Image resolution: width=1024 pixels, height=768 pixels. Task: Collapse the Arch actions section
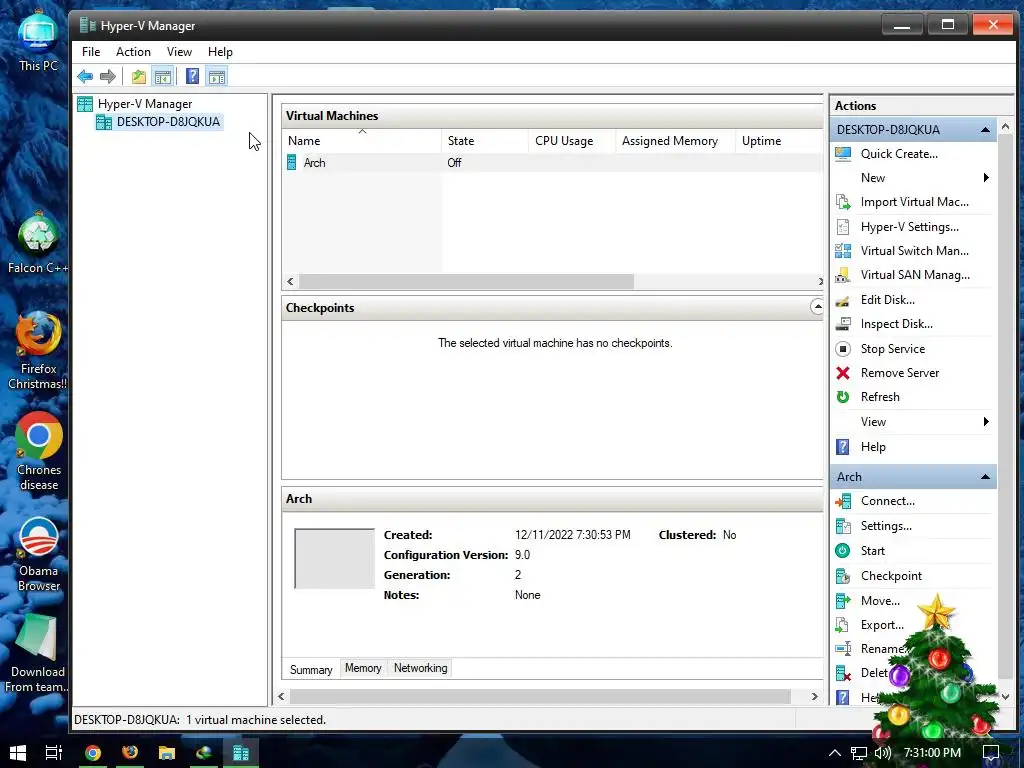(x=985, y=477)
